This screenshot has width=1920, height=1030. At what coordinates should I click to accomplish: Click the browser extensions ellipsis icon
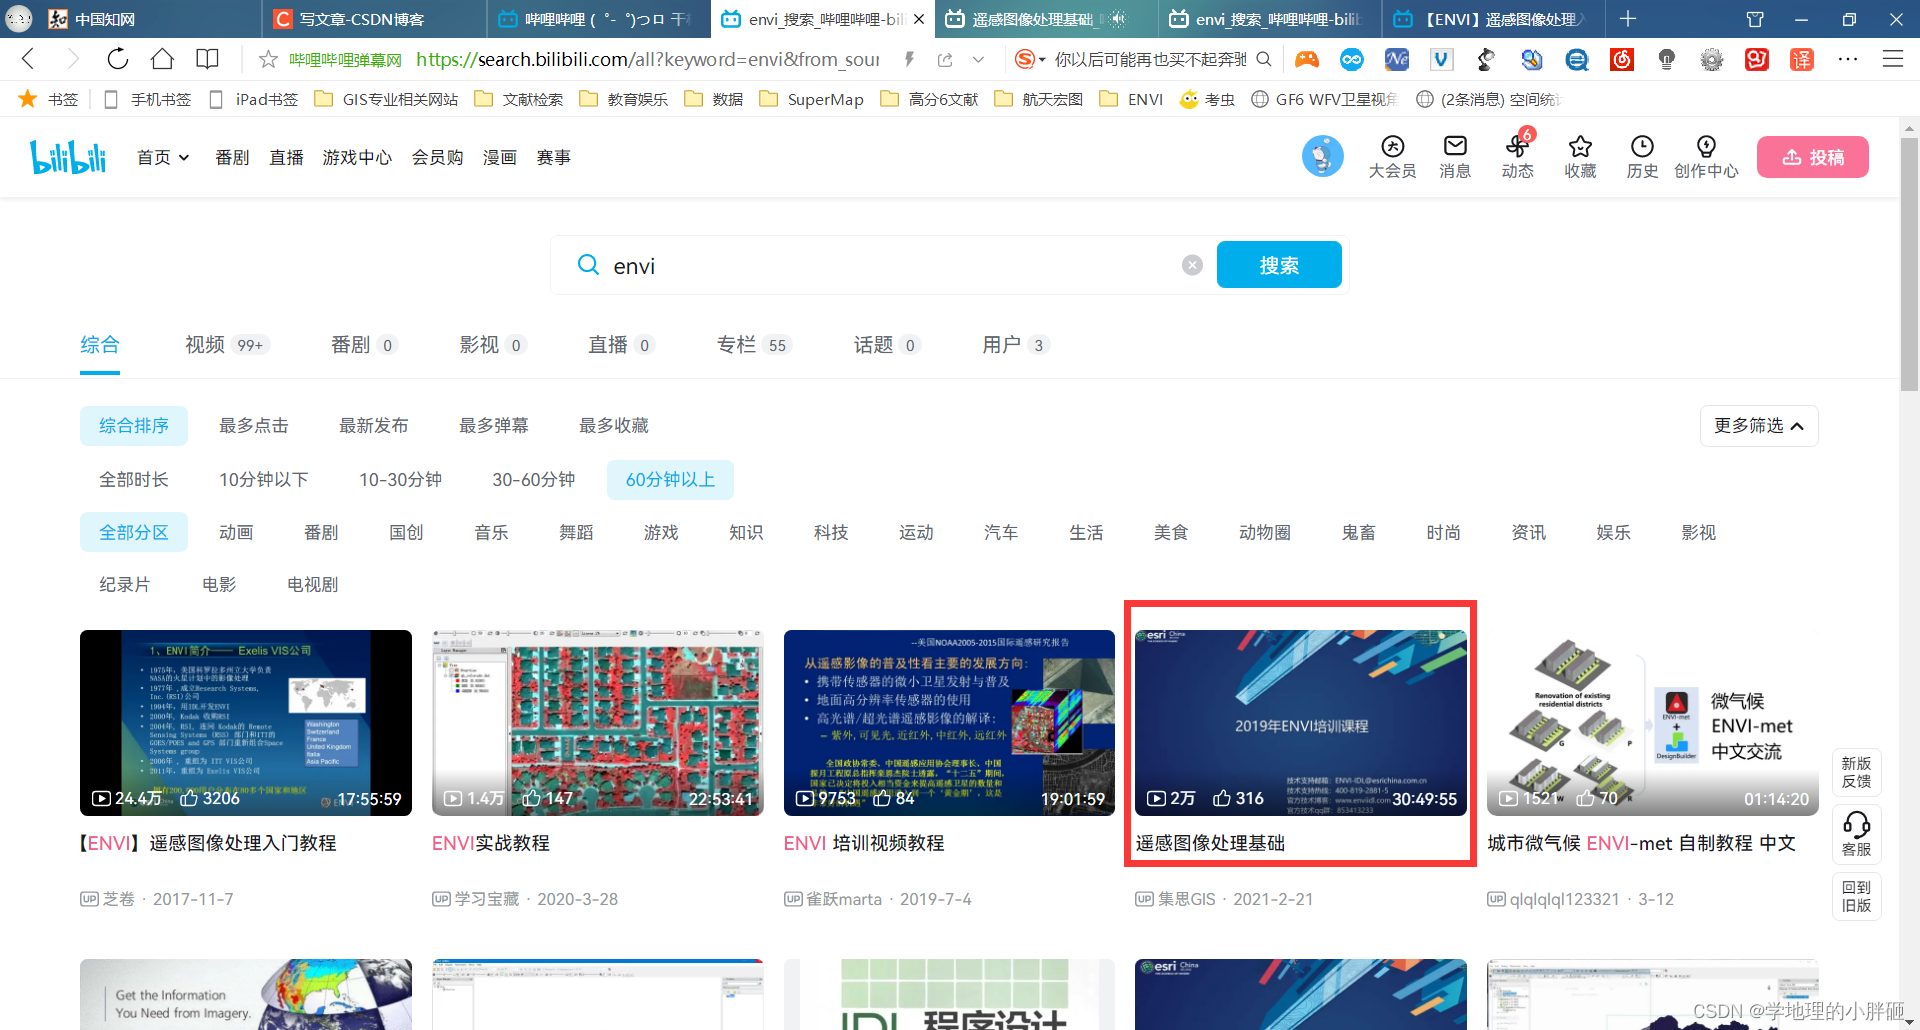[1848, 59]
